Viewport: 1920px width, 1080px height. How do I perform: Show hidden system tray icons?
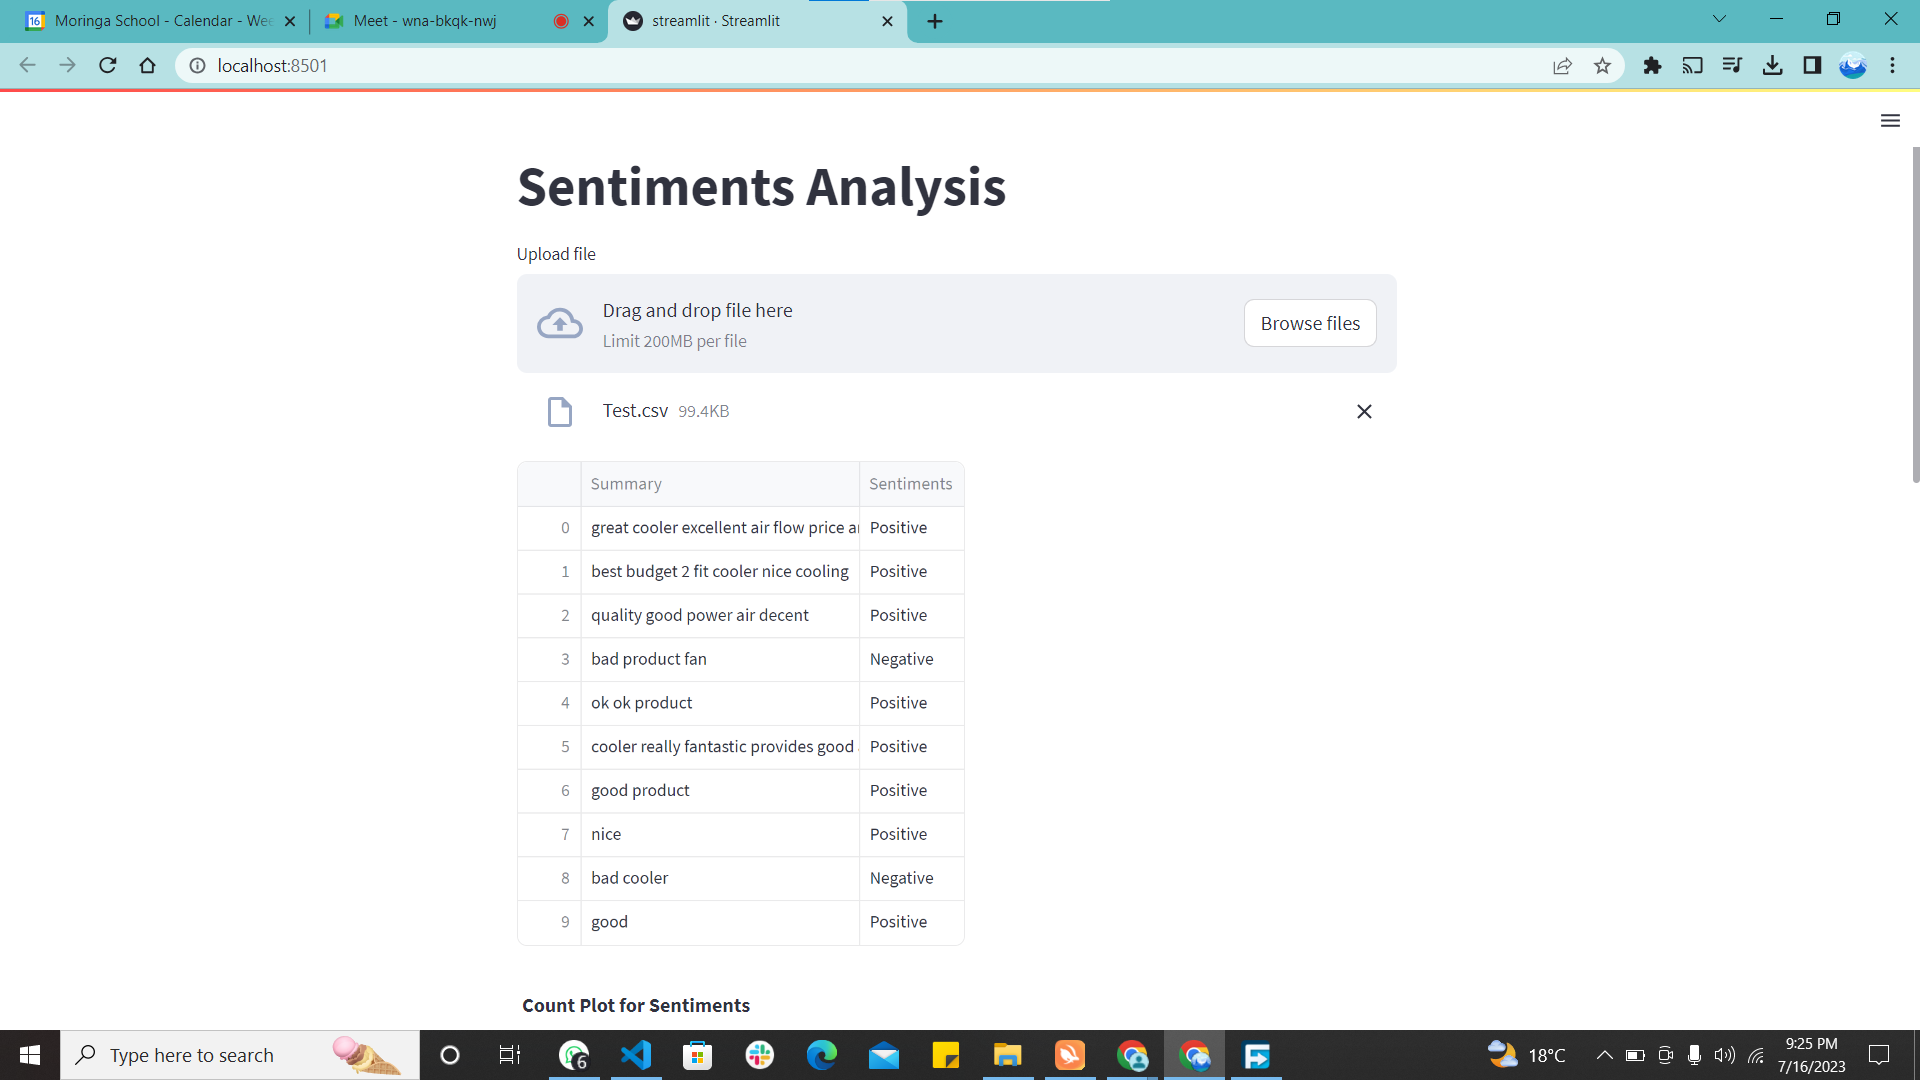point(1604,1055)
